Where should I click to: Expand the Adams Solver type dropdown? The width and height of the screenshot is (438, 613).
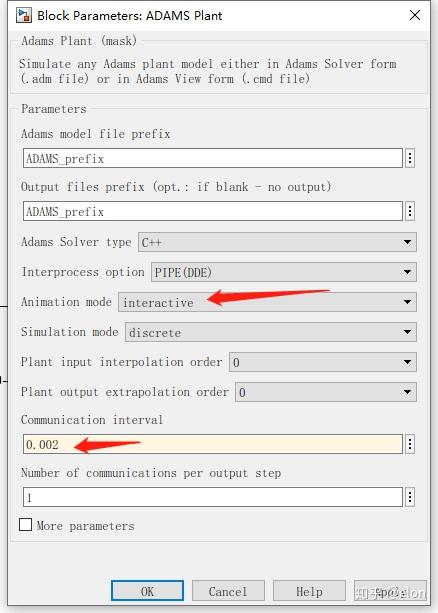pyautogui.click(x=277, y=242)
